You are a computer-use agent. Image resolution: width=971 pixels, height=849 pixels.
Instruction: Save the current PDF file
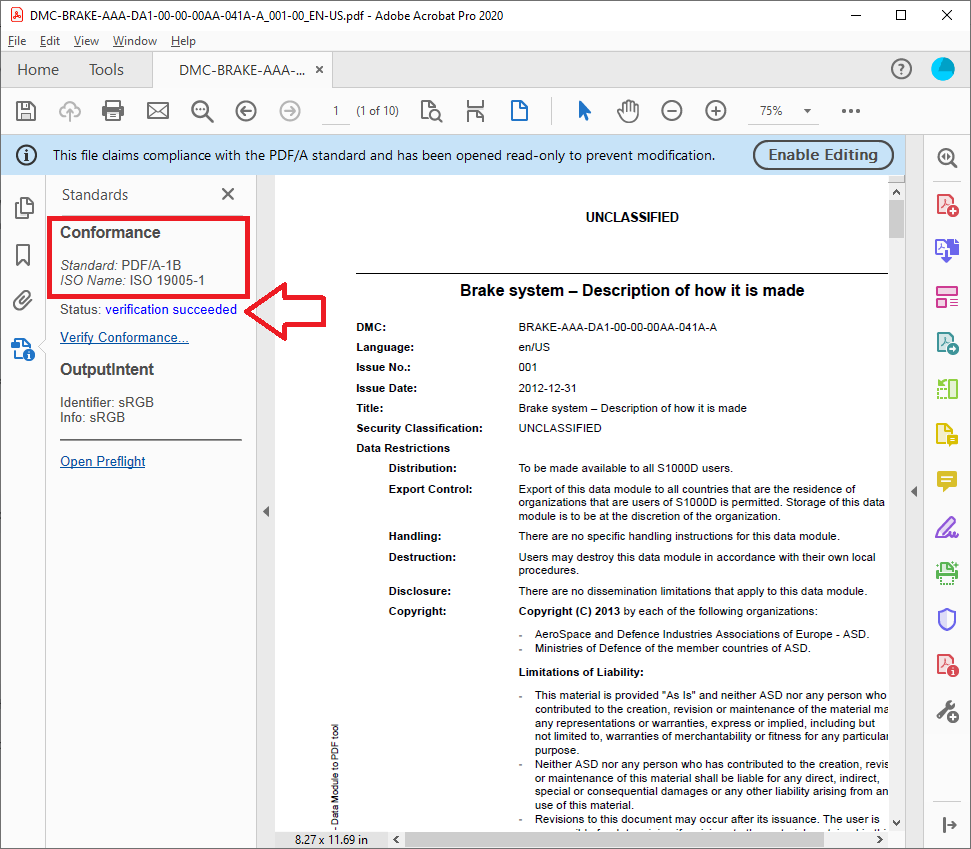(x=25, y=110)
